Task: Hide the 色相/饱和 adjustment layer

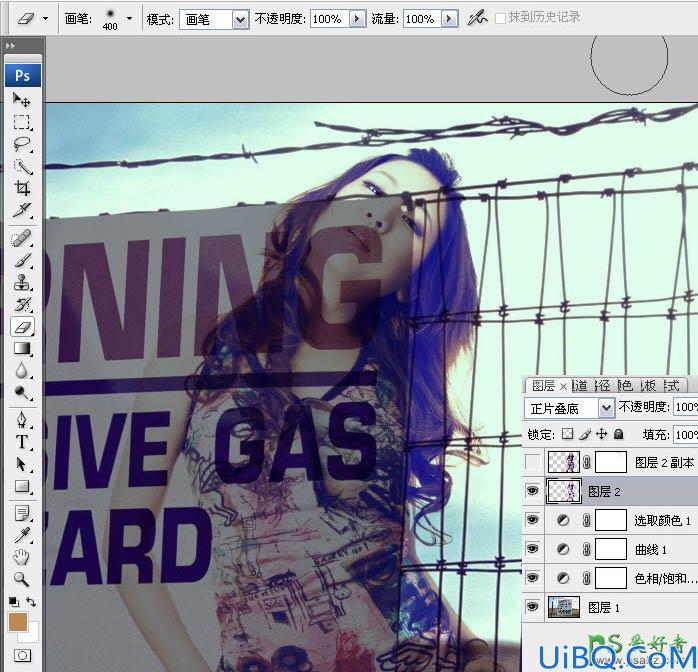Action: pos(532,578)
